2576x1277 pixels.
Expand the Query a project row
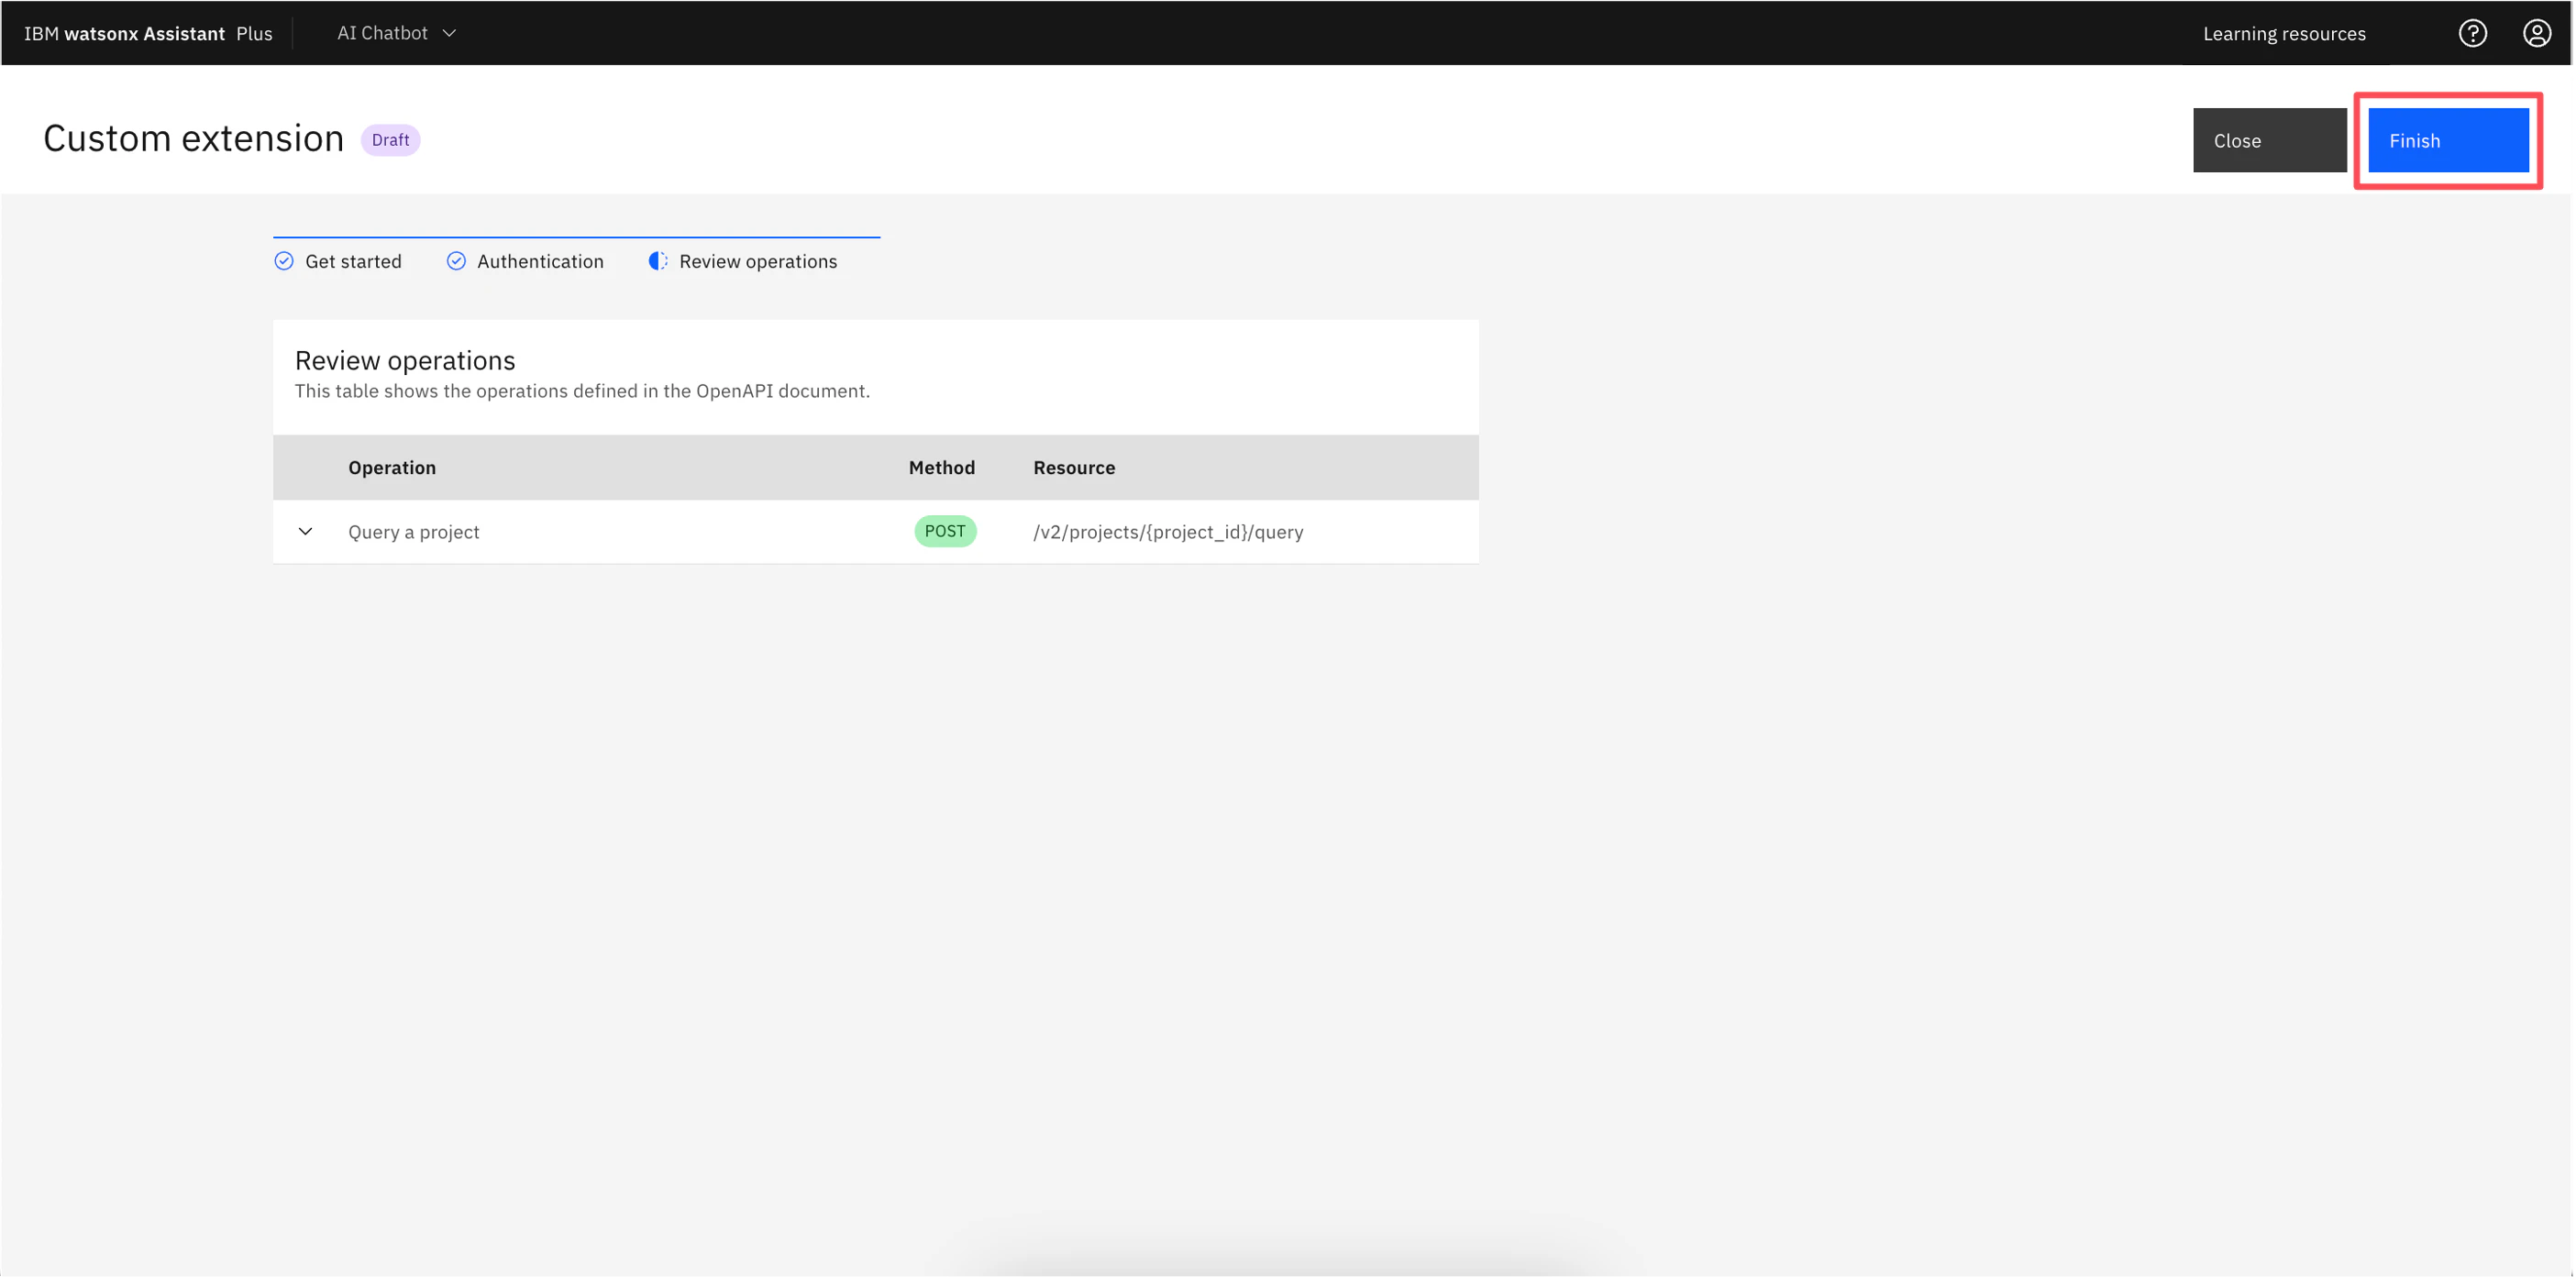coord(305,531)
